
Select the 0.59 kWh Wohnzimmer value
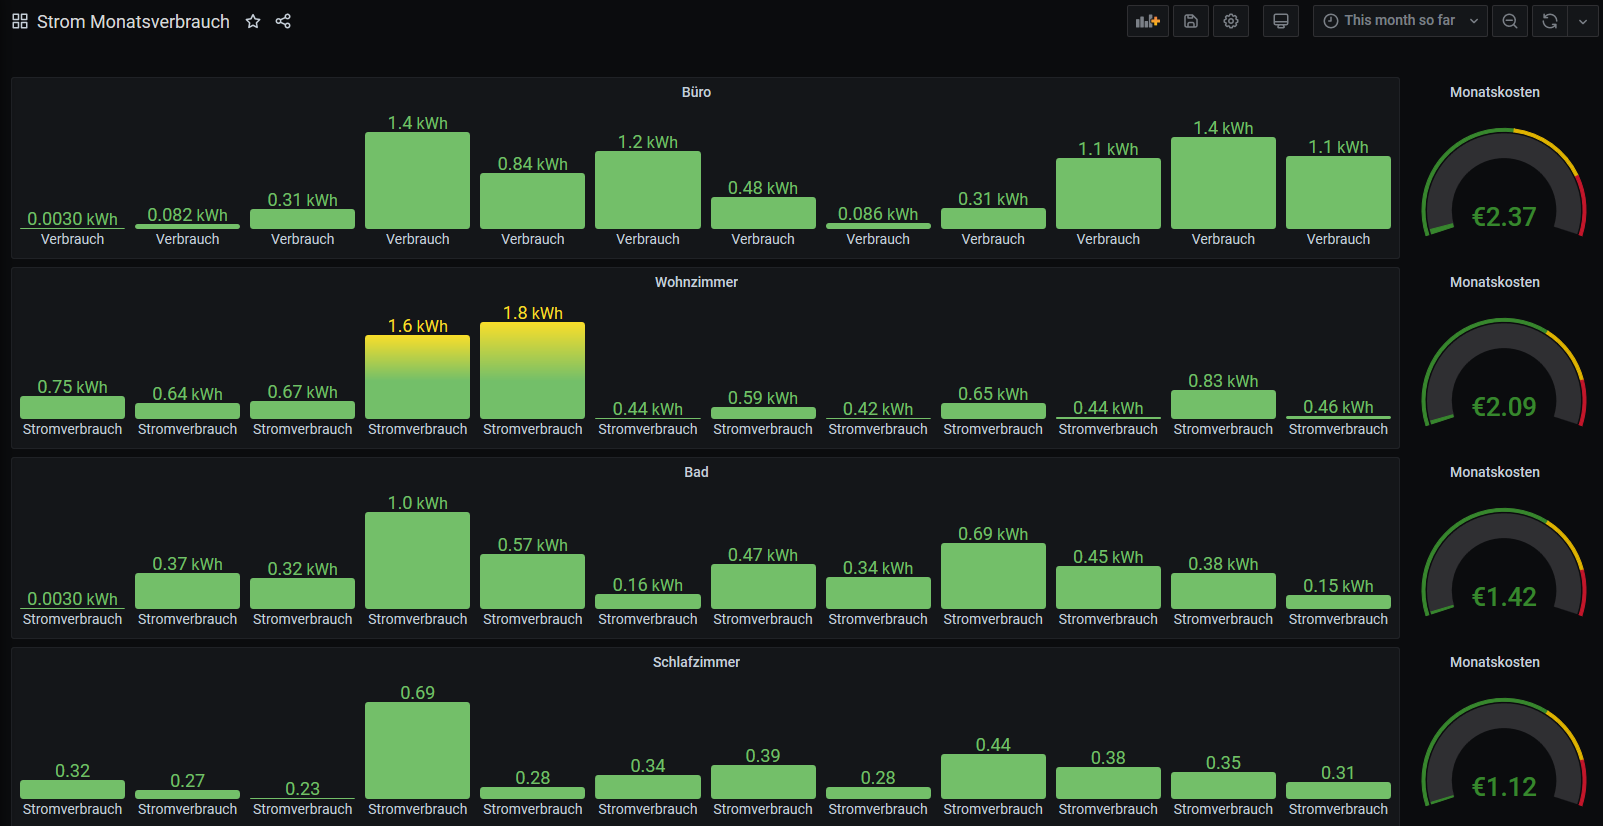click(763, 398)
